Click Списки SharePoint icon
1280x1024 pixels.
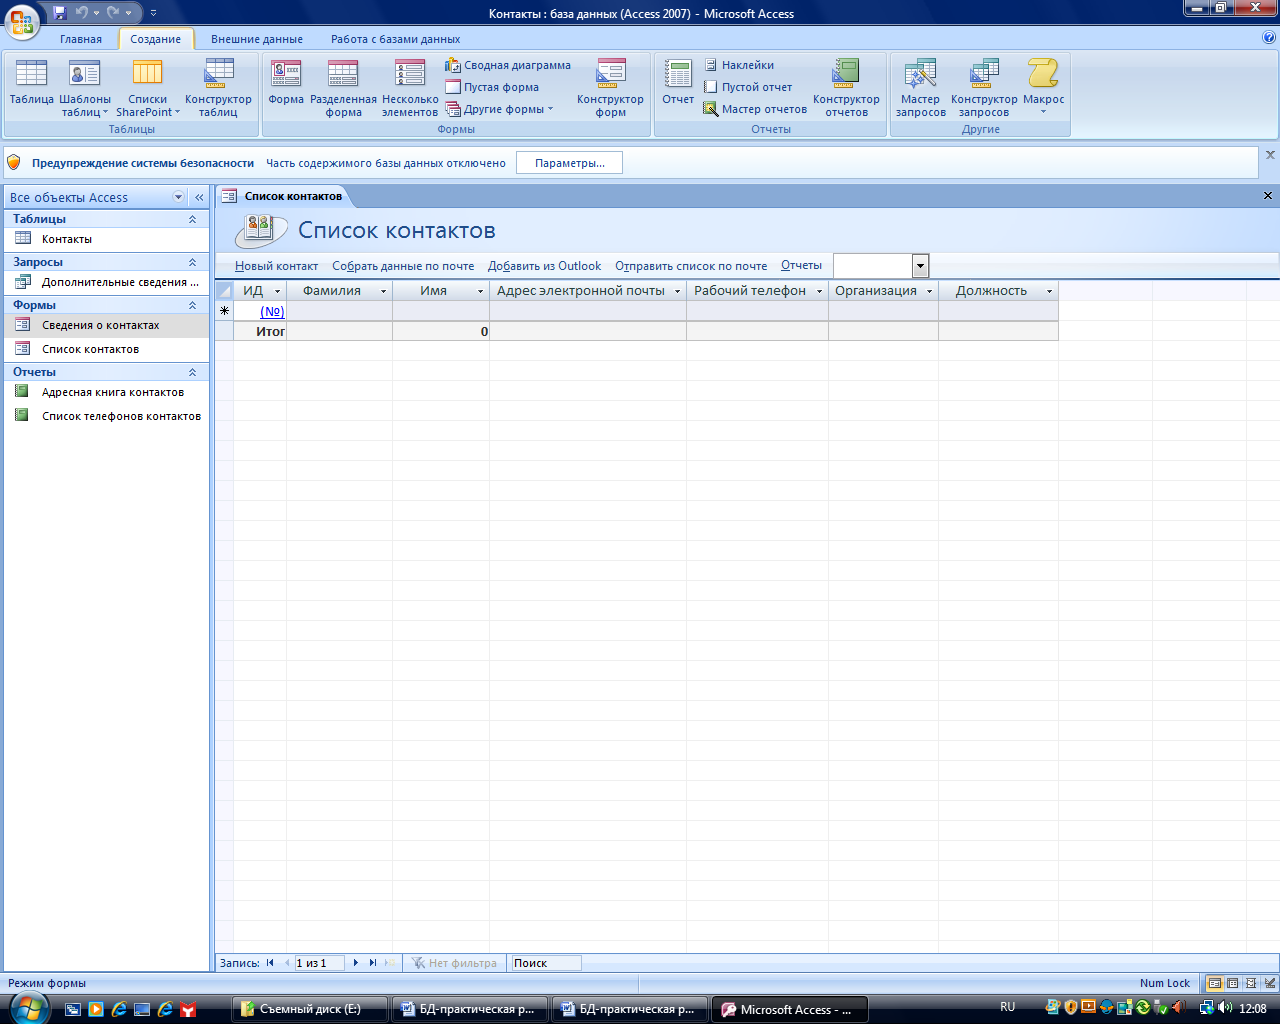click(x=147, y=88)
